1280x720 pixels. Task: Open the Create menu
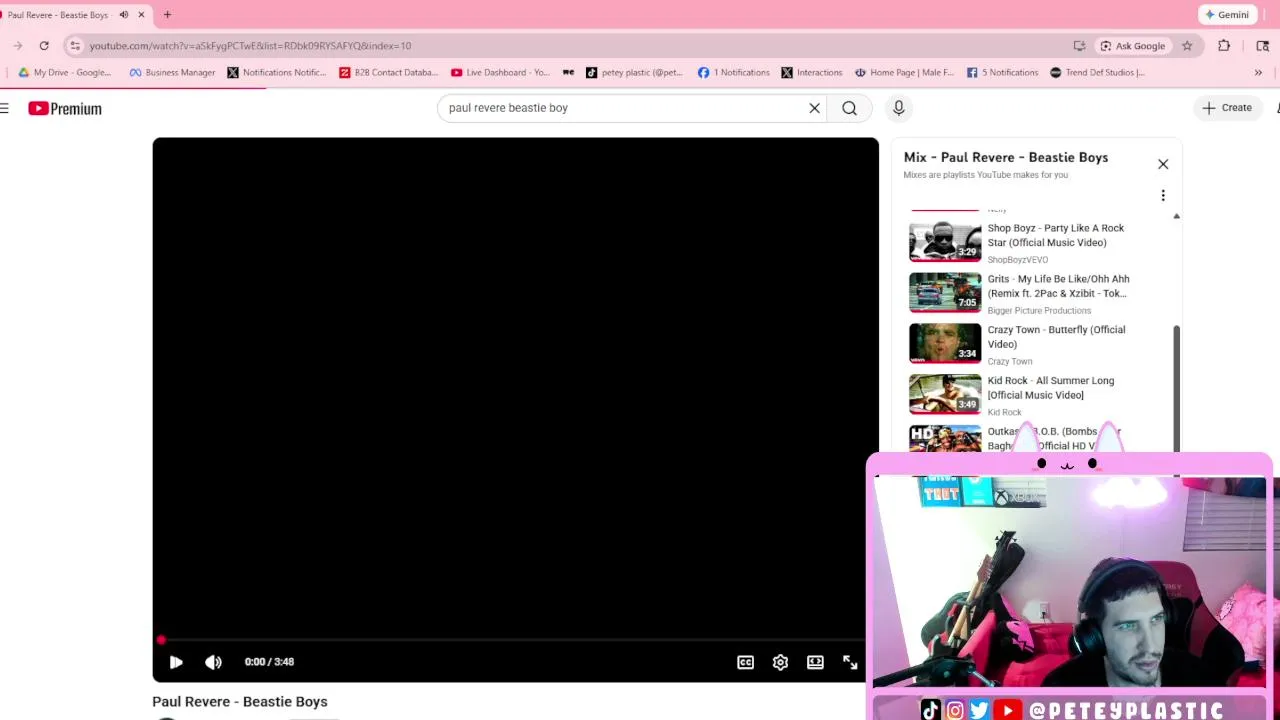(1227, 108)
